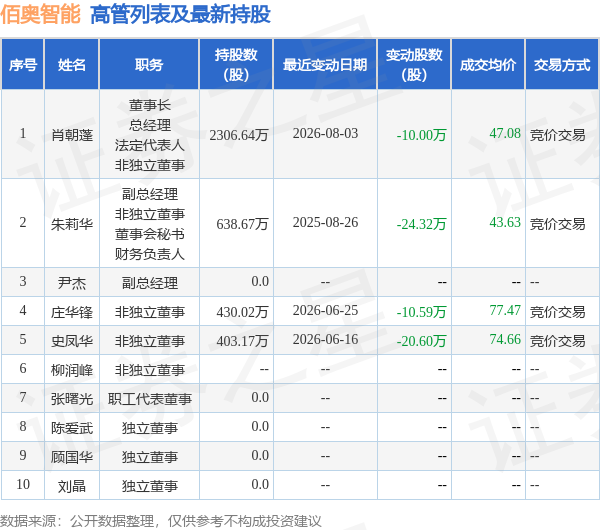Viewport: 600px width, 530px height.
Task: Click the 638.67万 holdings value
Action: click(x=242, y=224)
